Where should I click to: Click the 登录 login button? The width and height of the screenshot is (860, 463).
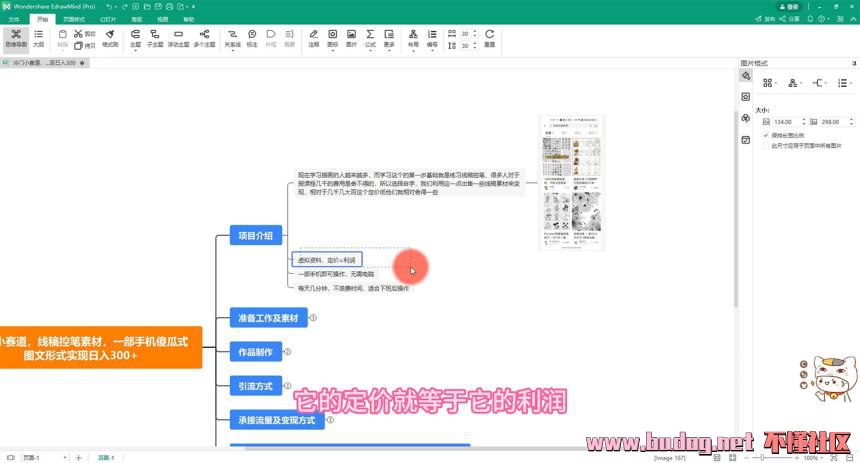pos(790,6)
